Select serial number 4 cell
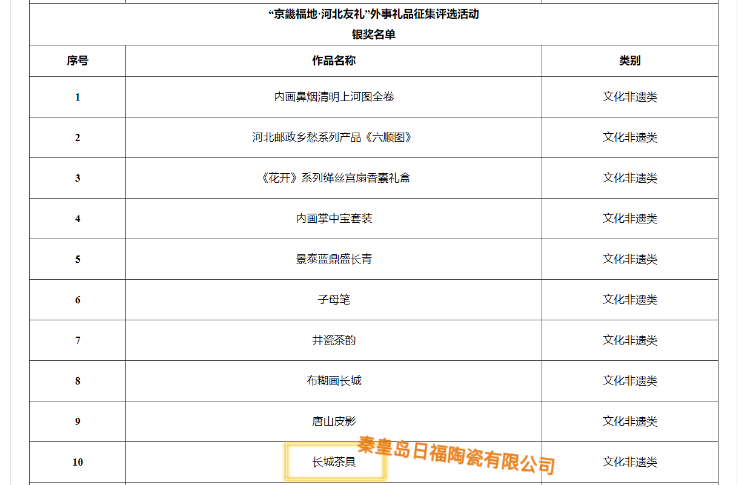This screenshot has width=750, height=485. pos(77,219)
